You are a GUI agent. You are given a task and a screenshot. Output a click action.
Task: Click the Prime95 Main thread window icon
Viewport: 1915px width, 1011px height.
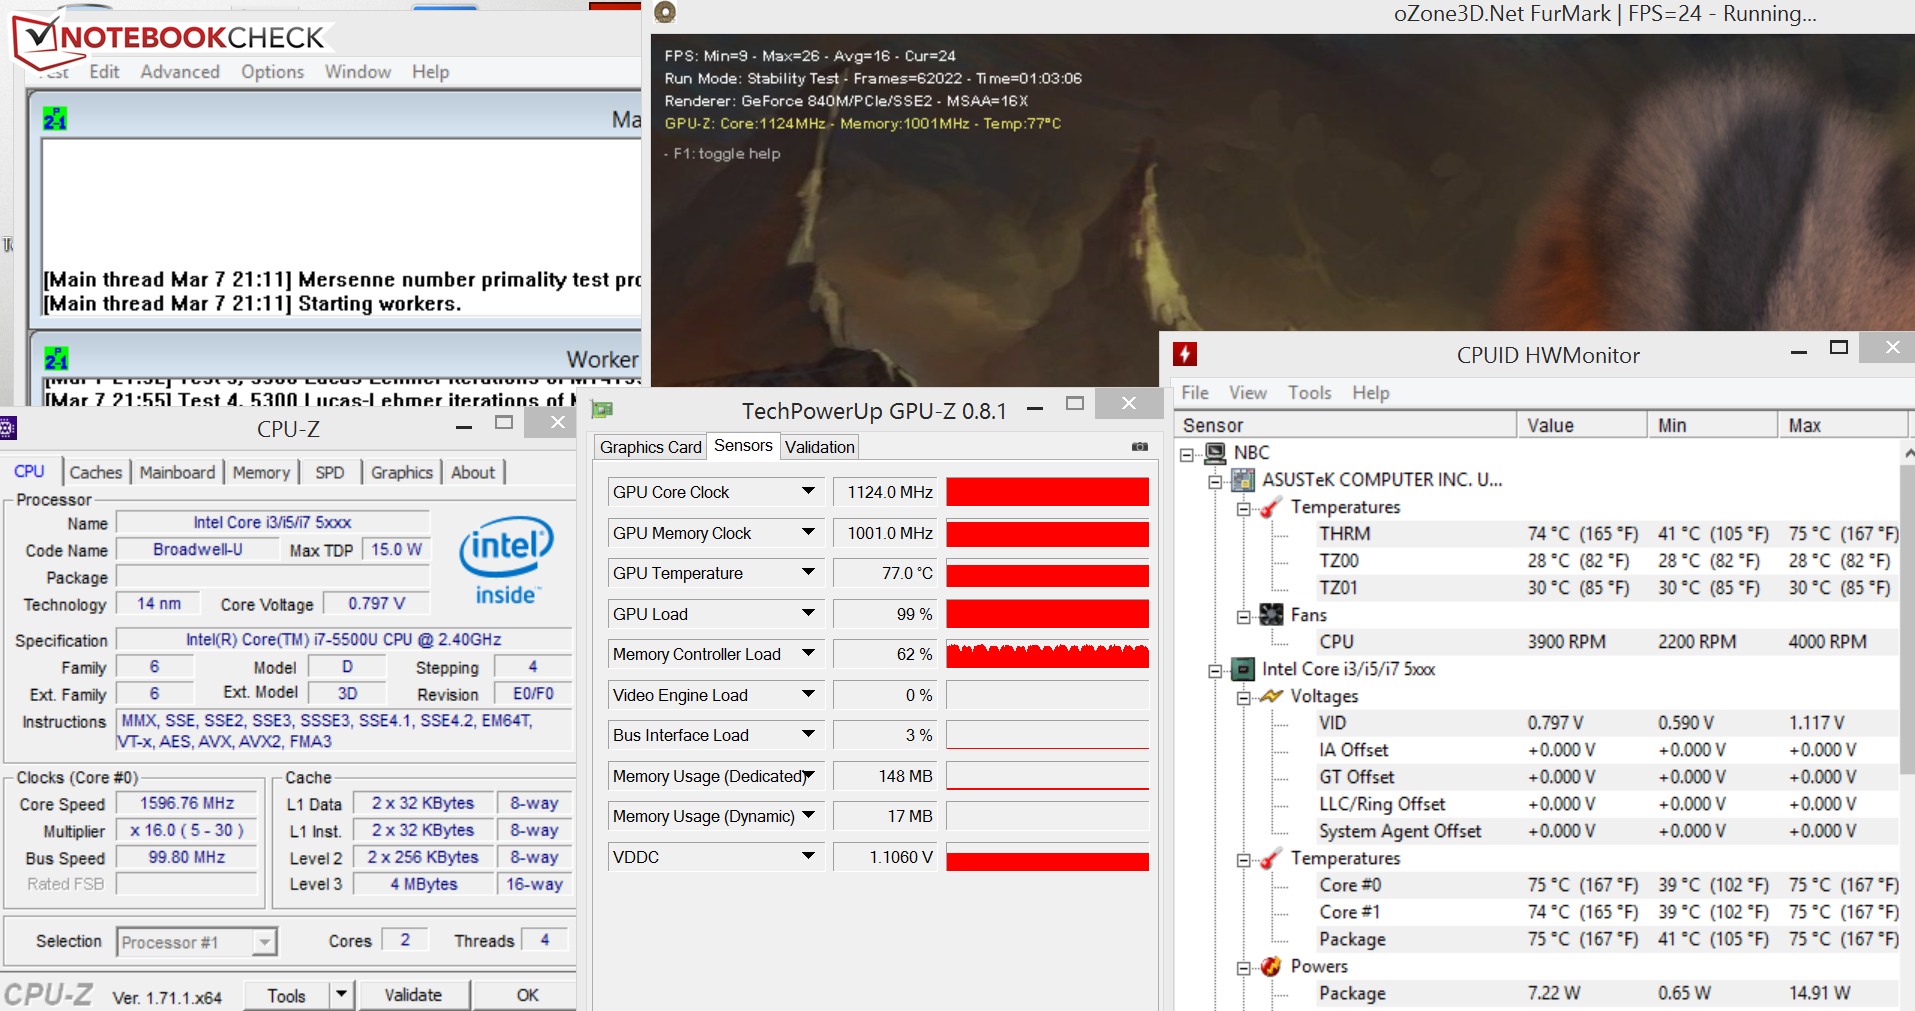[x=55, y=119]
